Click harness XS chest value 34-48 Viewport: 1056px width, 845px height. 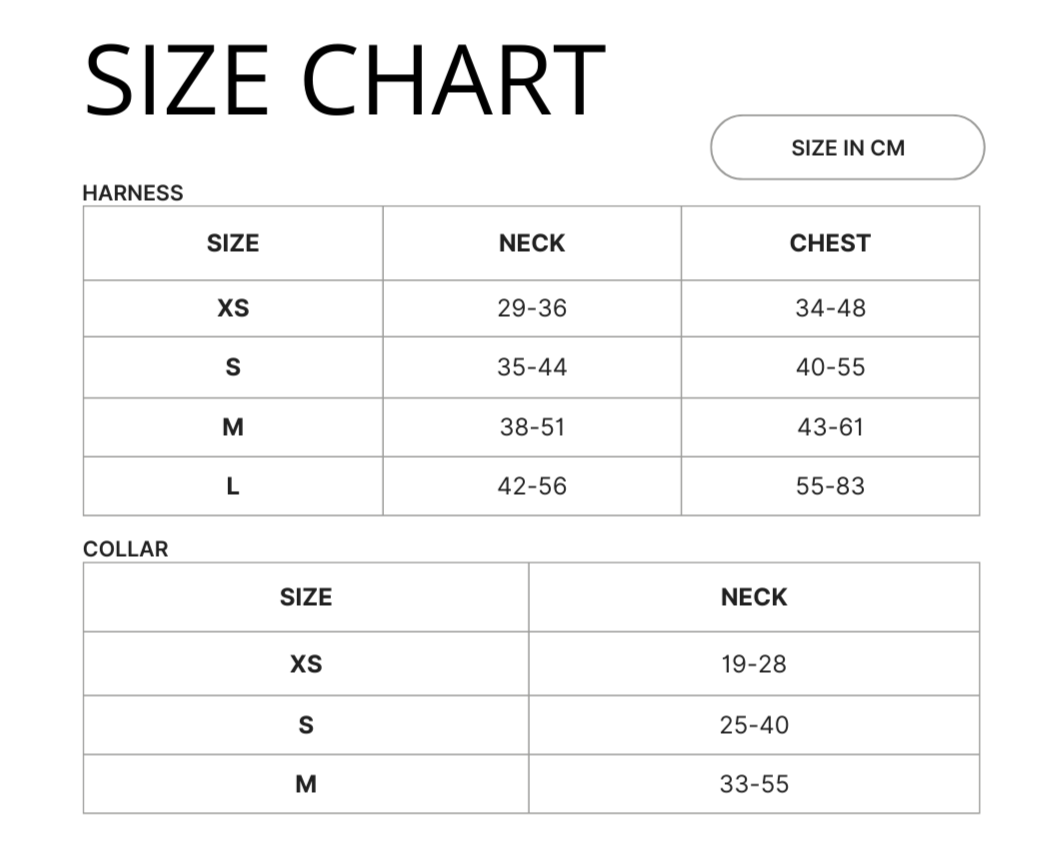click(830, 308)
